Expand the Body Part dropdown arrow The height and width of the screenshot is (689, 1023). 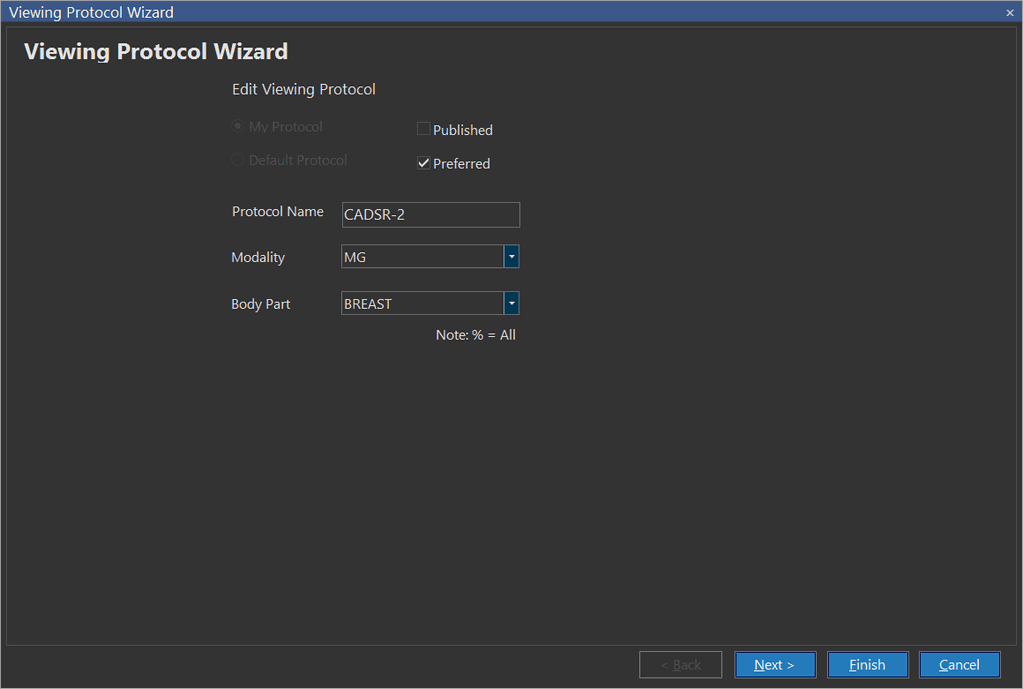511,303
